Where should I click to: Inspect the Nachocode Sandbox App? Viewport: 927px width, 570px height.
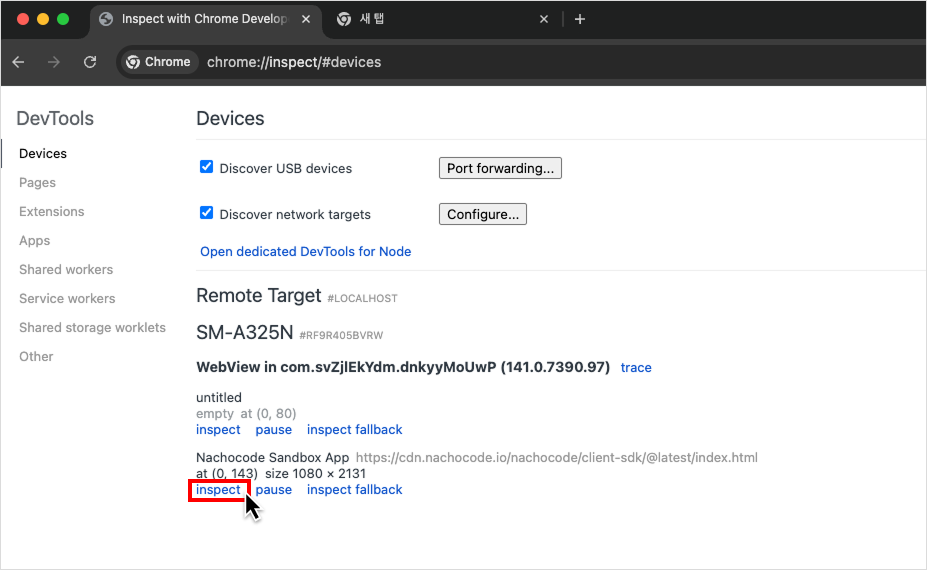point(218,489)
